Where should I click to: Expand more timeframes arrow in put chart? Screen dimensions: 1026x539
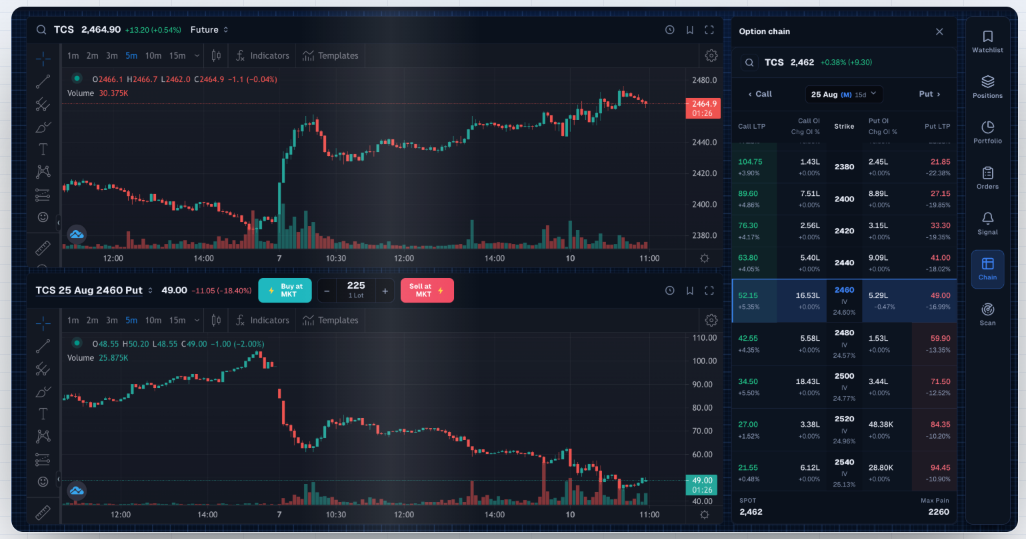coord(196,321)
